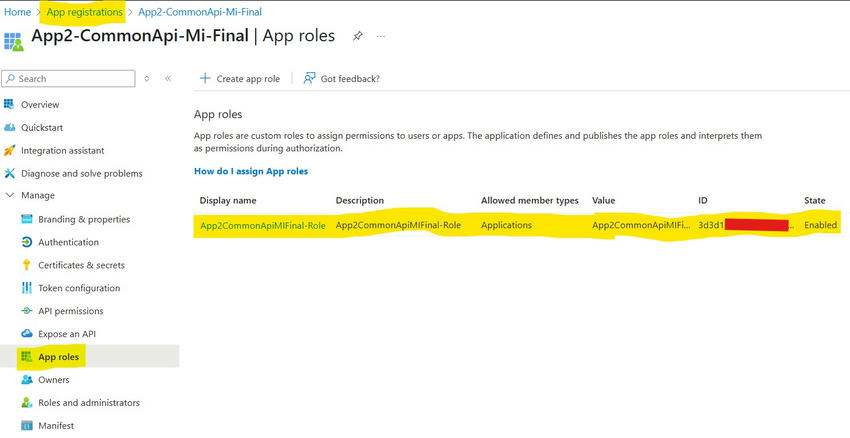Screen dimensions: 850x438
Task: Click Create app role button
Action: point(240,79)
